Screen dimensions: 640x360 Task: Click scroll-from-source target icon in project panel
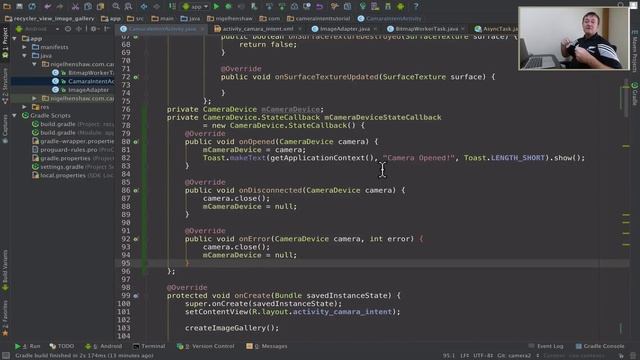click(x=68, y=29)
